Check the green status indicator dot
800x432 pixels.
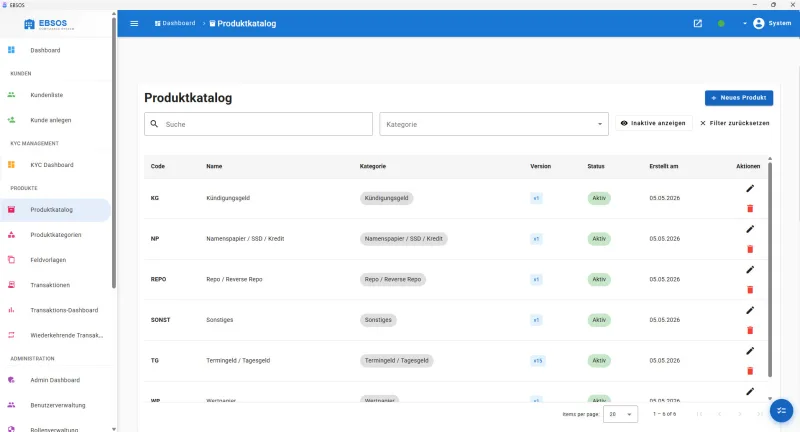[x=721, y=23]
